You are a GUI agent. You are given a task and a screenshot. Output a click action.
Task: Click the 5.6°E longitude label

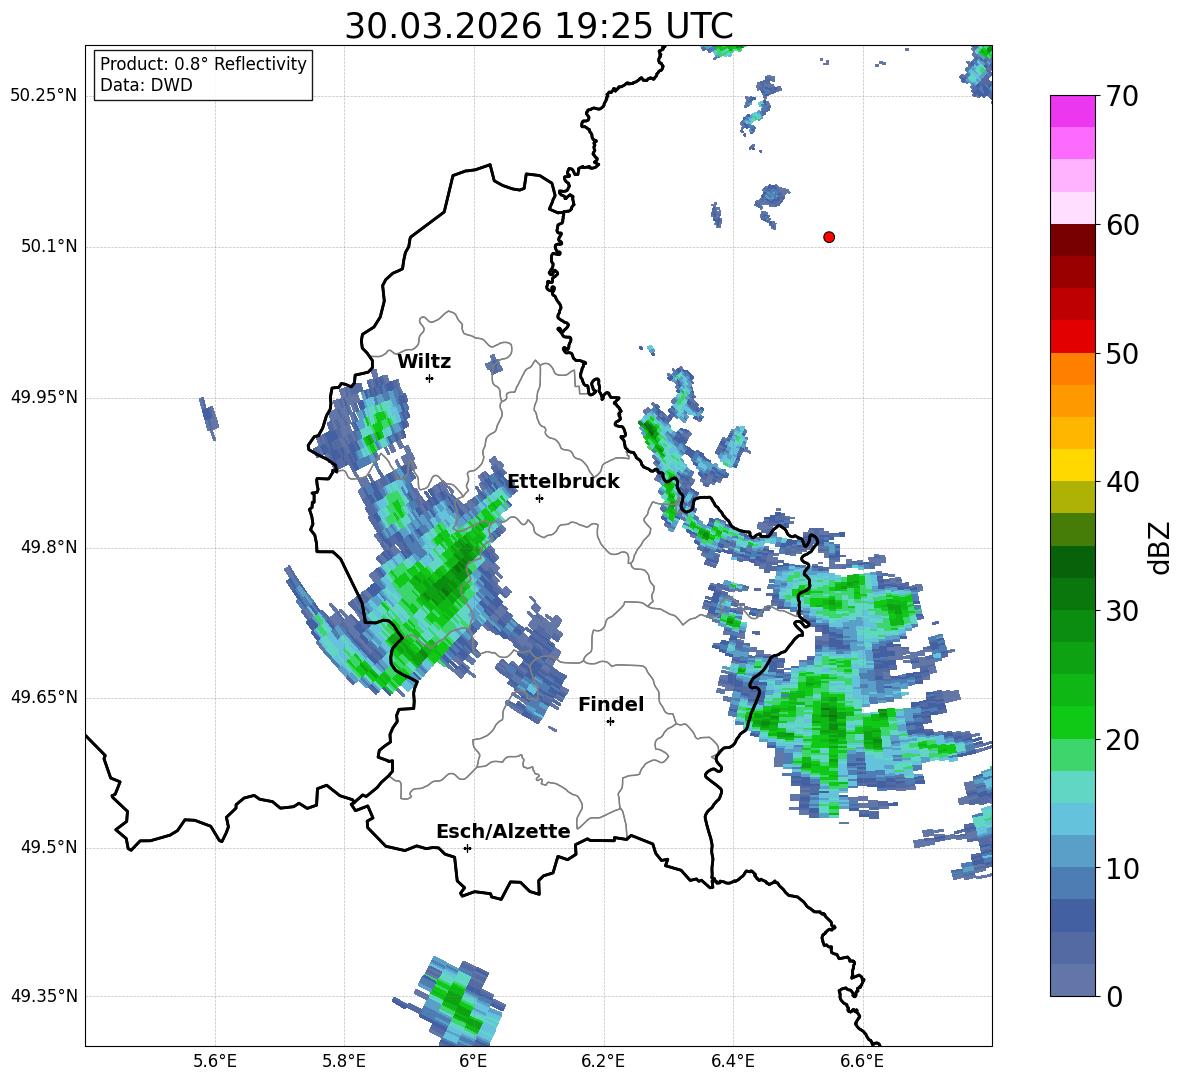tap(215, 1061)
